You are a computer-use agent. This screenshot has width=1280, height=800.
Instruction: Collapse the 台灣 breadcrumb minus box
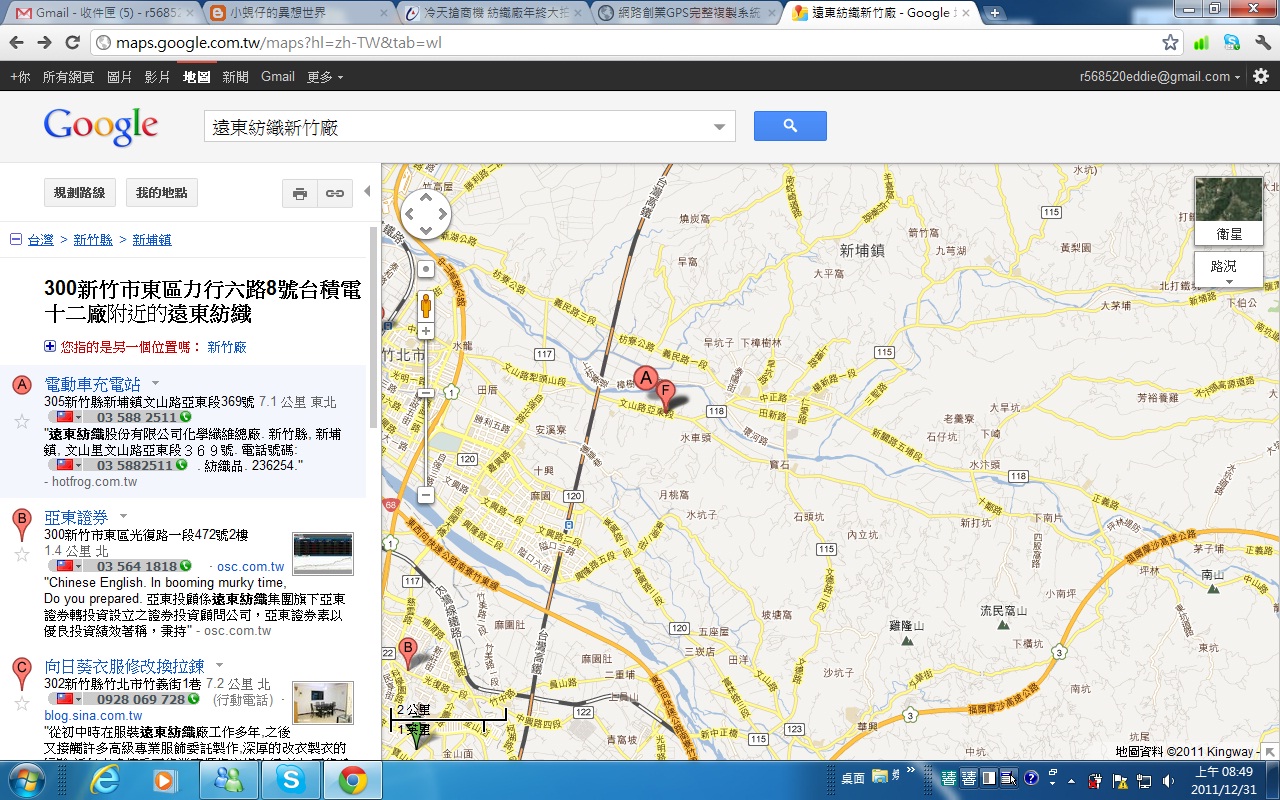tap(15, 239)
